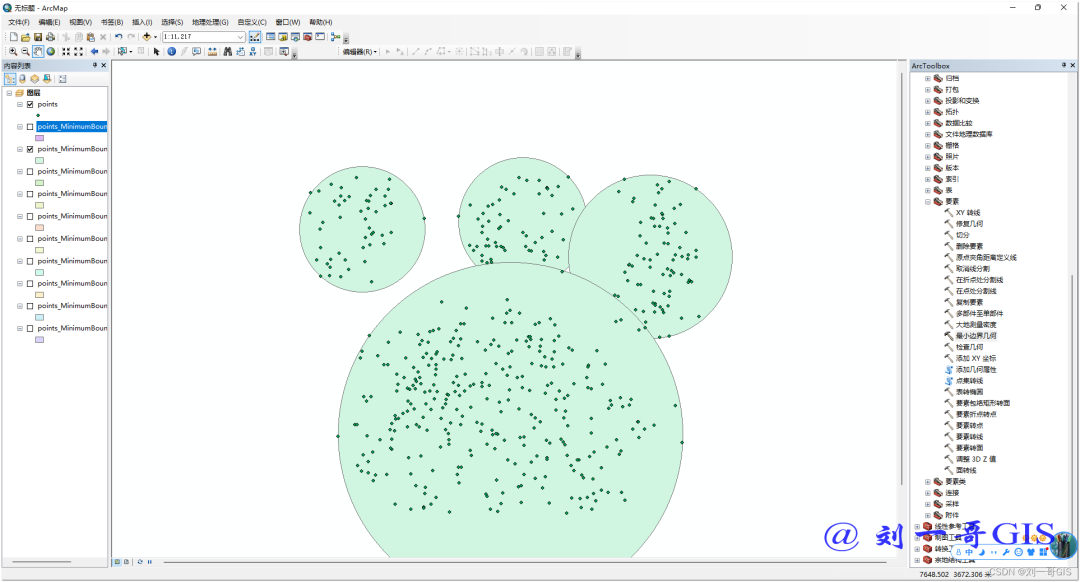Select the Zoom In tool
This screenshot has width=1080, height=582.
point(13,52)
